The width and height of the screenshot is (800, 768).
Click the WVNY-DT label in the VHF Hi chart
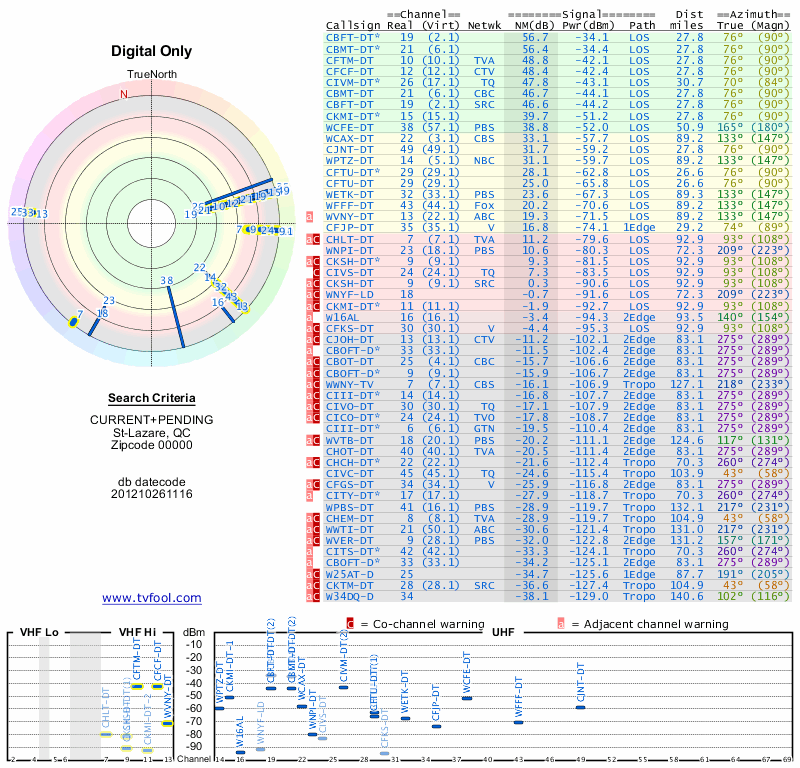168,696
